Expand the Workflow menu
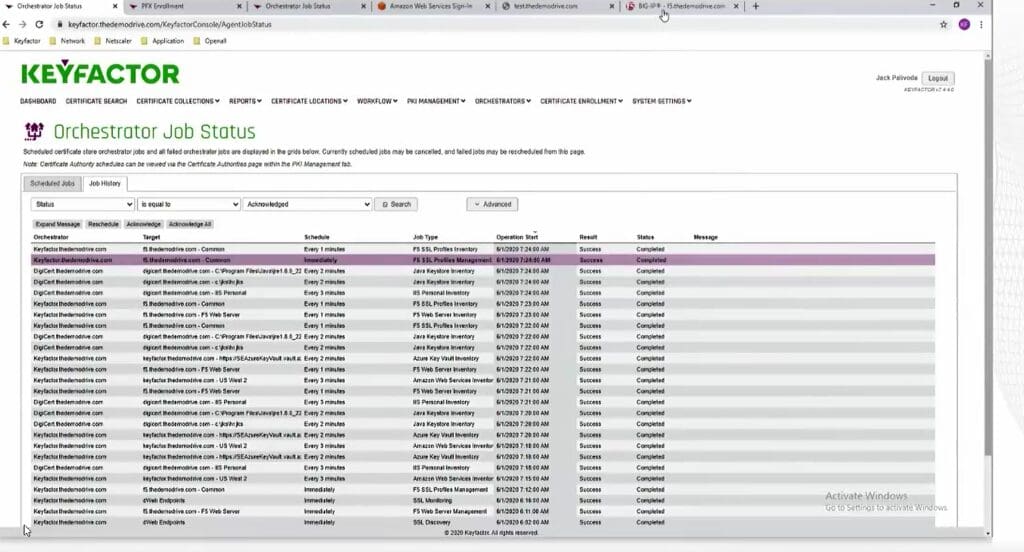The image size is (1024, 552). point(377,101)
